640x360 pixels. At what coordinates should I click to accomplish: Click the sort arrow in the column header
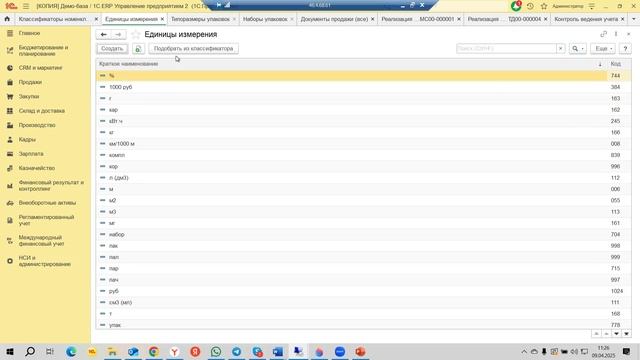(600, 64)
